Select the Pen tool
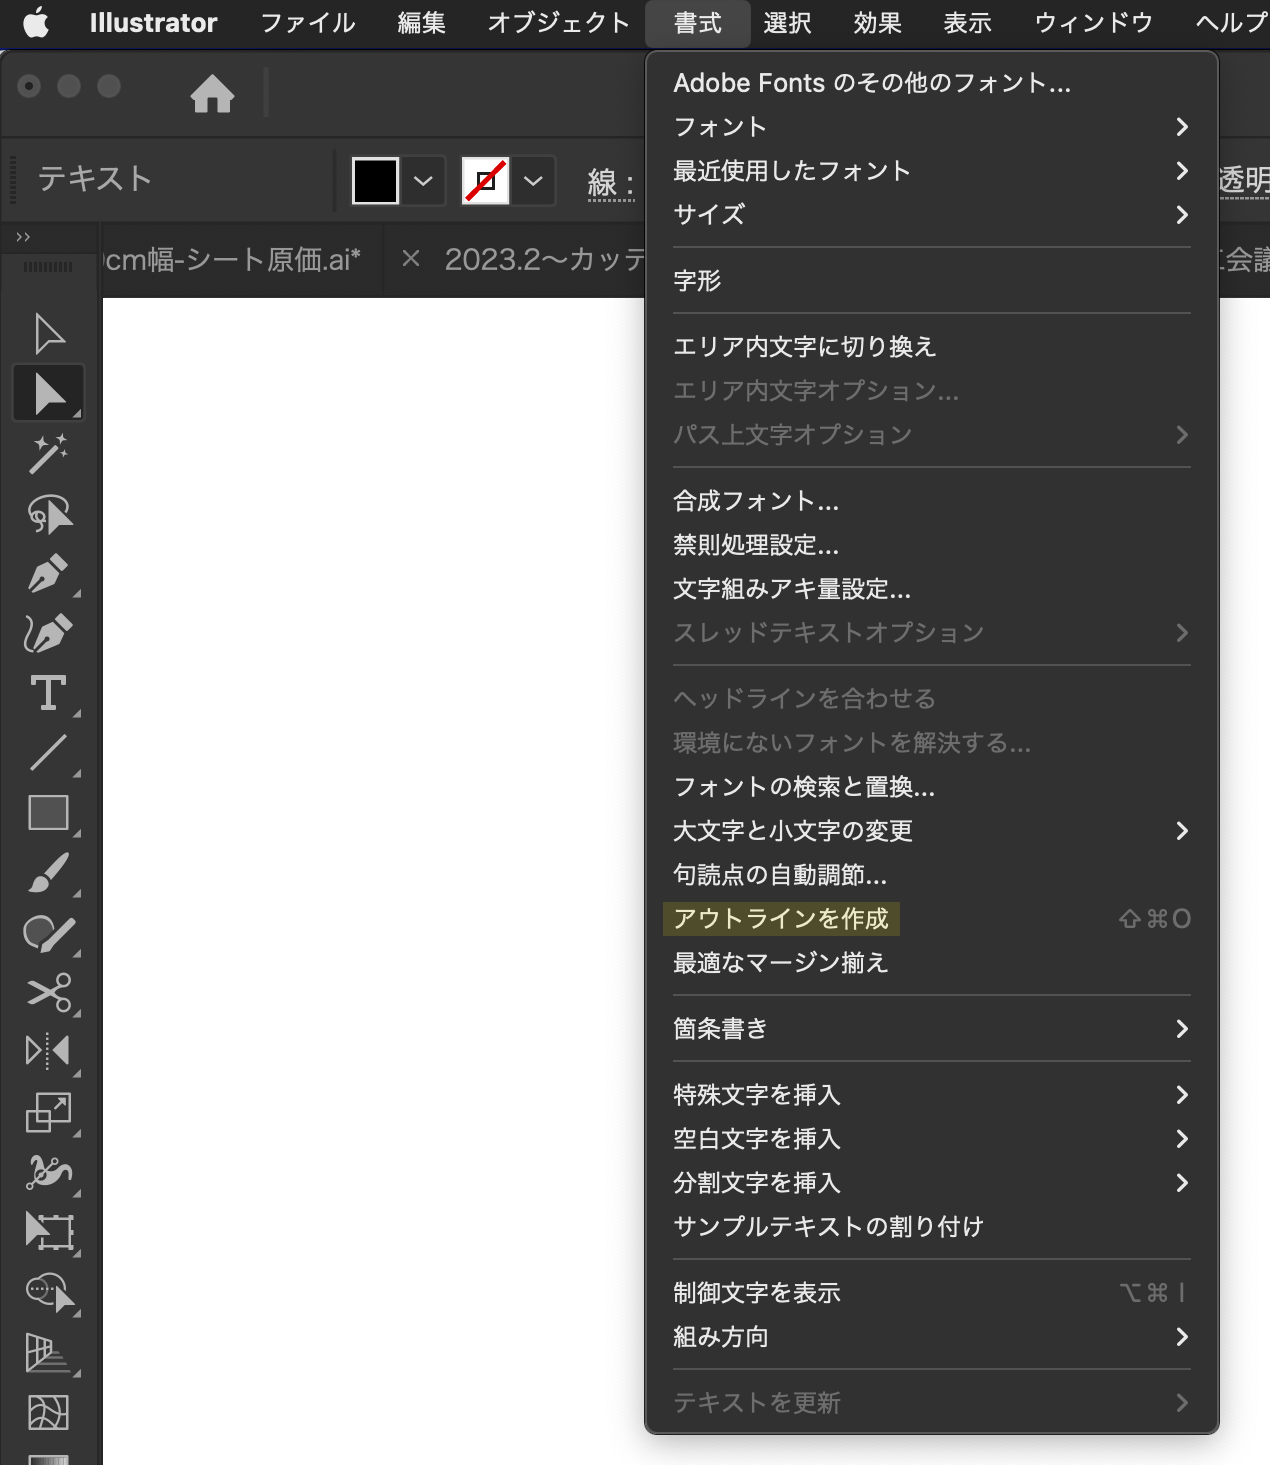Image resolution: width=1270 pixels, height=1465 pixels. [x=48, y=574]
